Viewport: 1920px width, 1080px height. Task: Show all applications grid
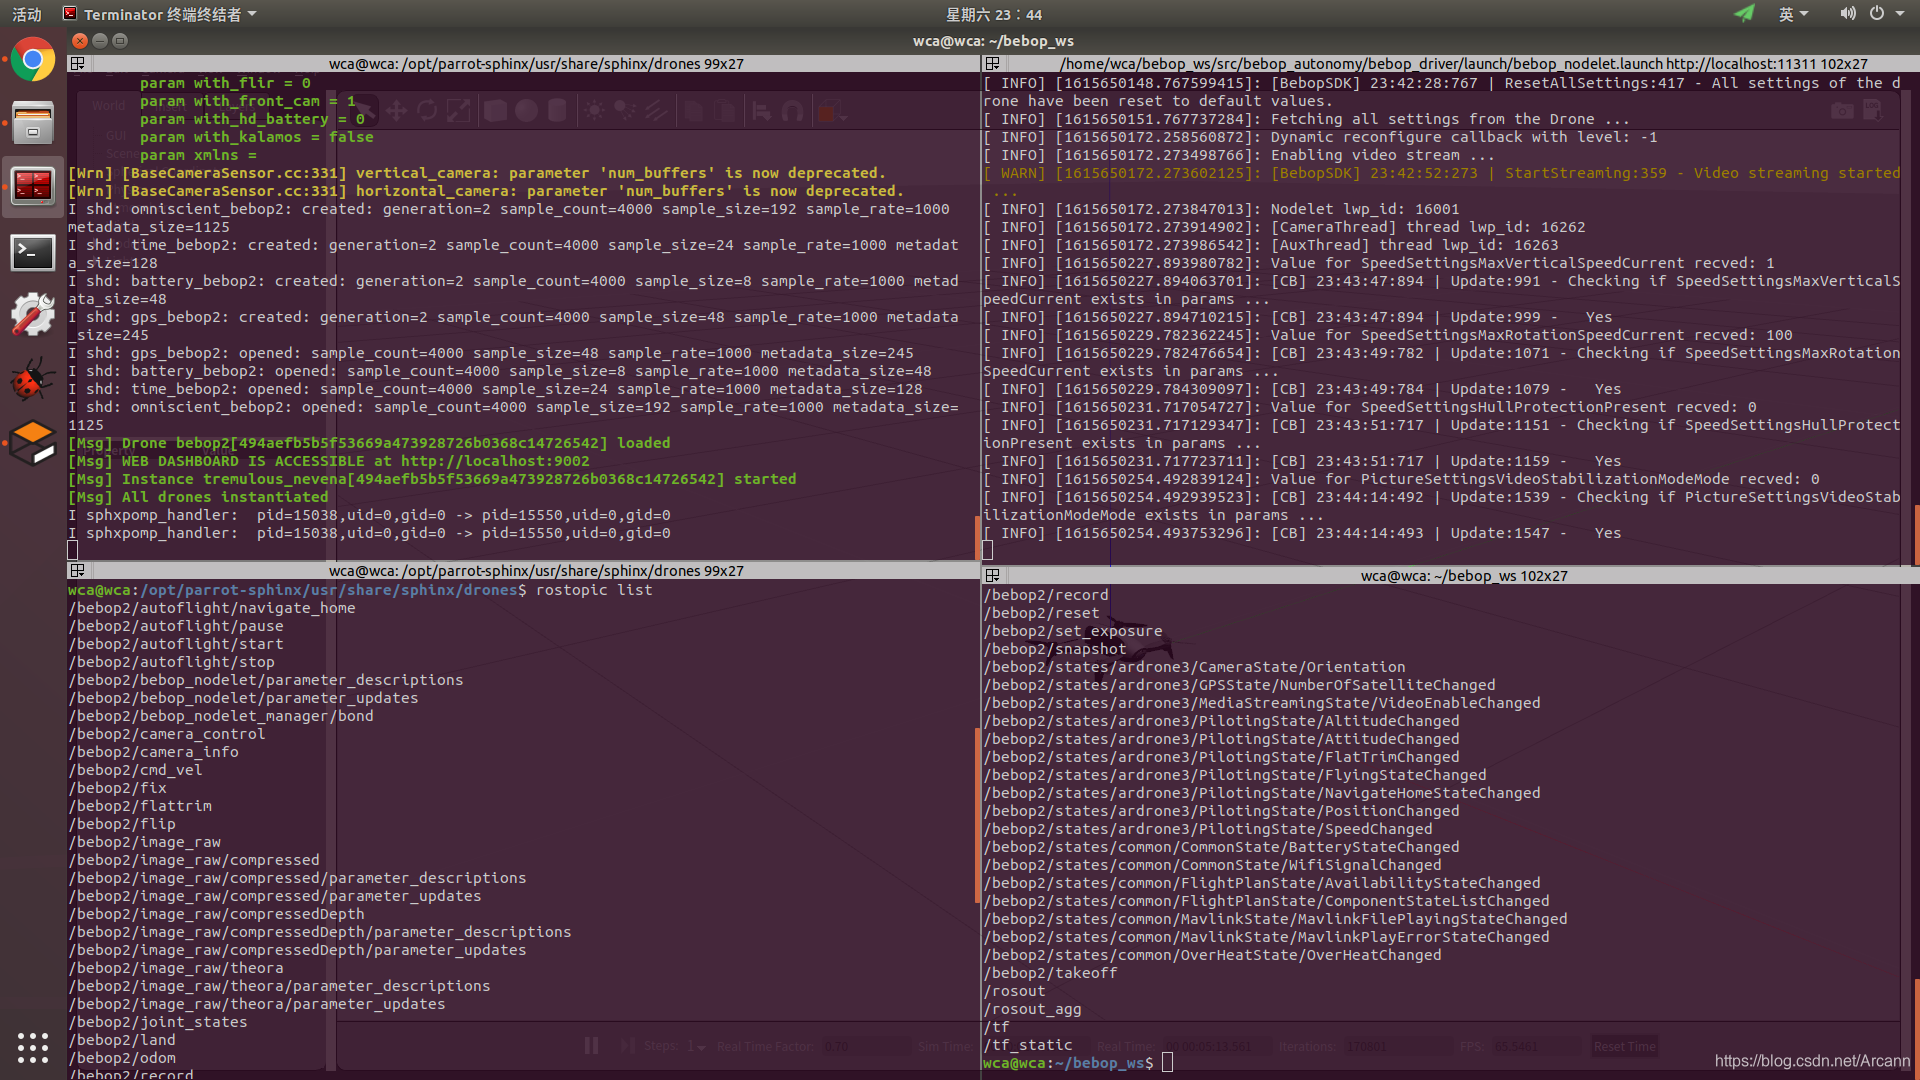pos(33,1047)
